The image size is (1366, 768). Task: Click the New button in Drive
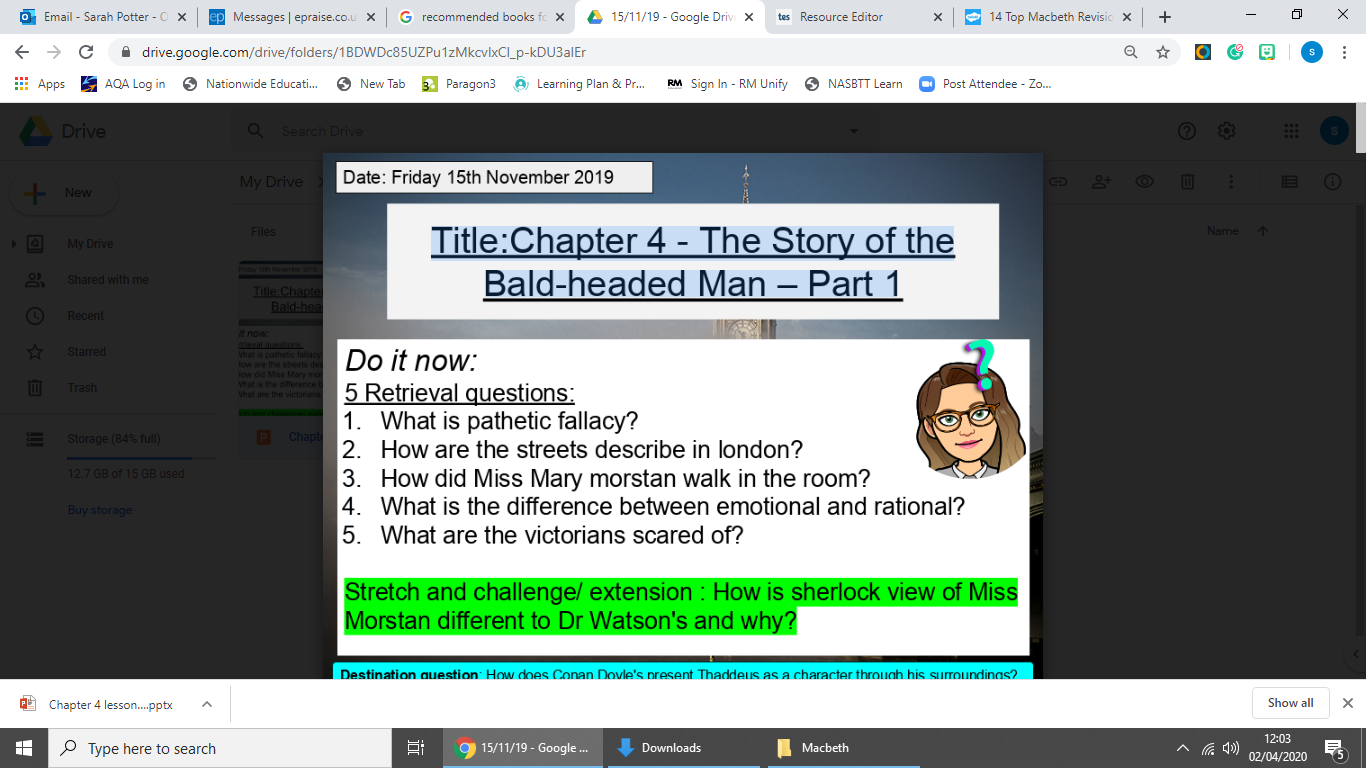point(64,193)
